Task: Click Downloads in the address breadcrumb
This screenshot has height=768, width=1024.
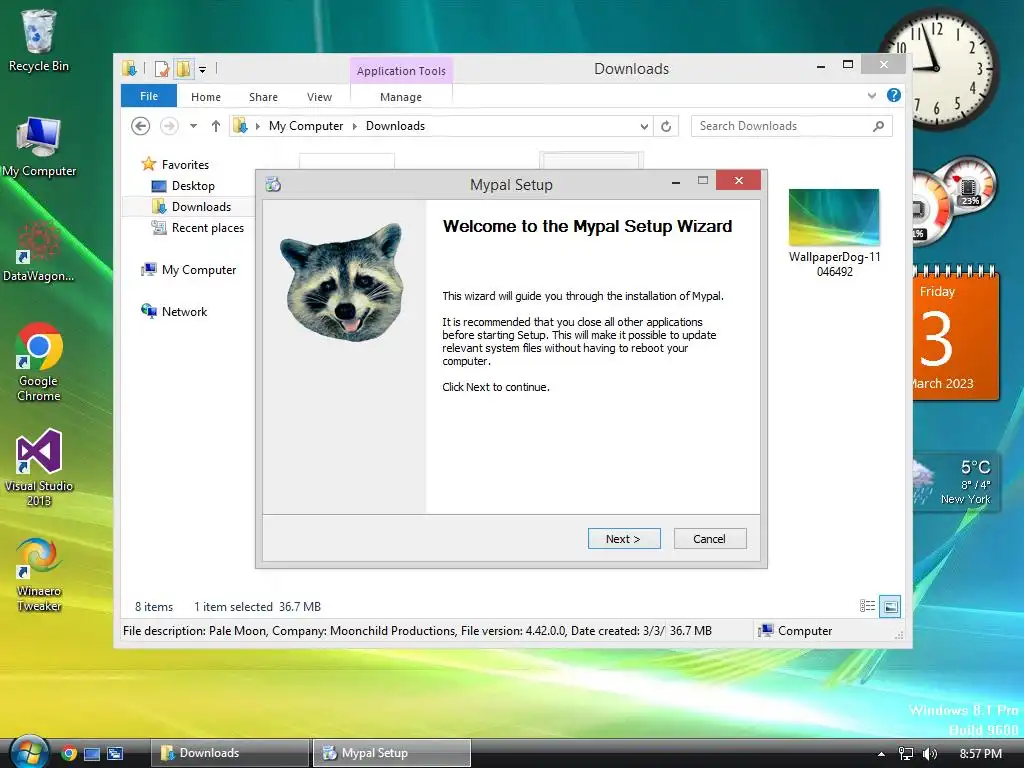Action: tap(395, 126)
